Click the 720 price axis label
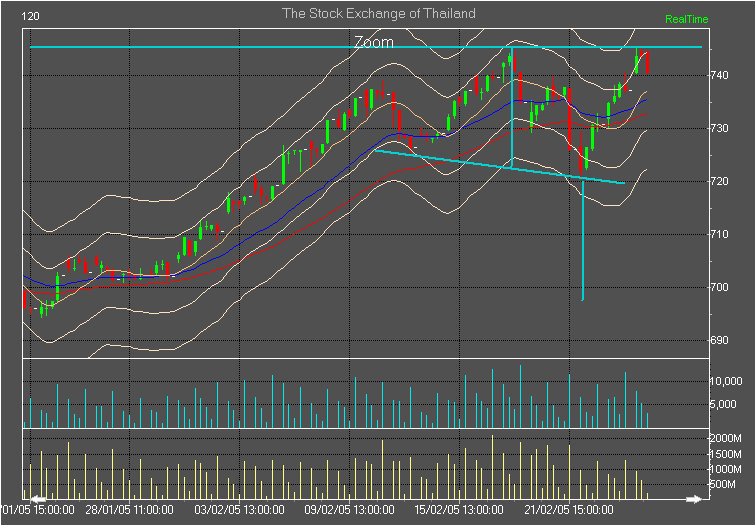755x525 pixels. tap(719, 181)
